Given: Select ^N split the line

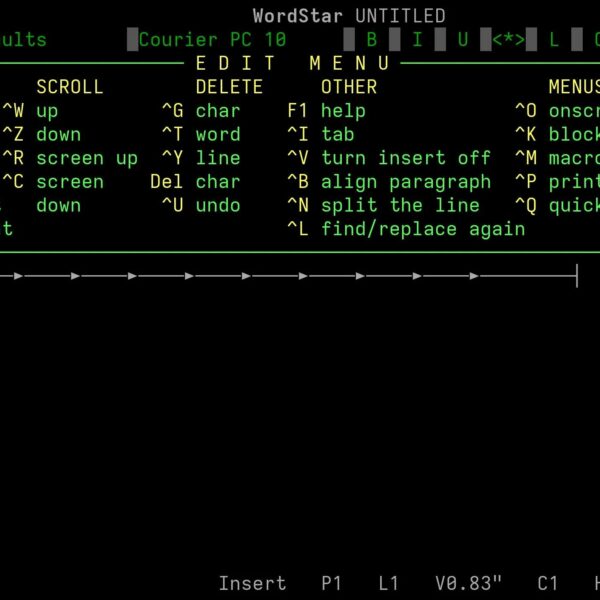Looking at the screenshot, I should tap(383, 205).
